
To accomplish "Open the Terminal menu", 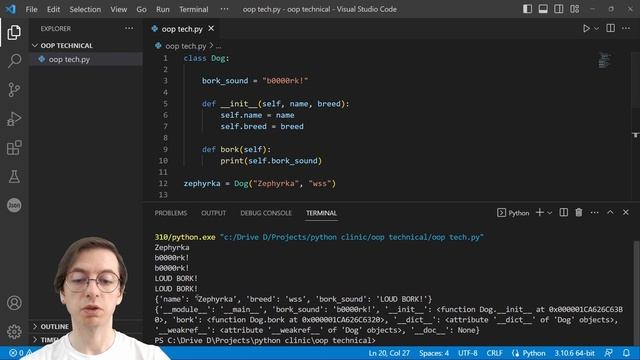I will pyautogui.click(x=193, y=9).
